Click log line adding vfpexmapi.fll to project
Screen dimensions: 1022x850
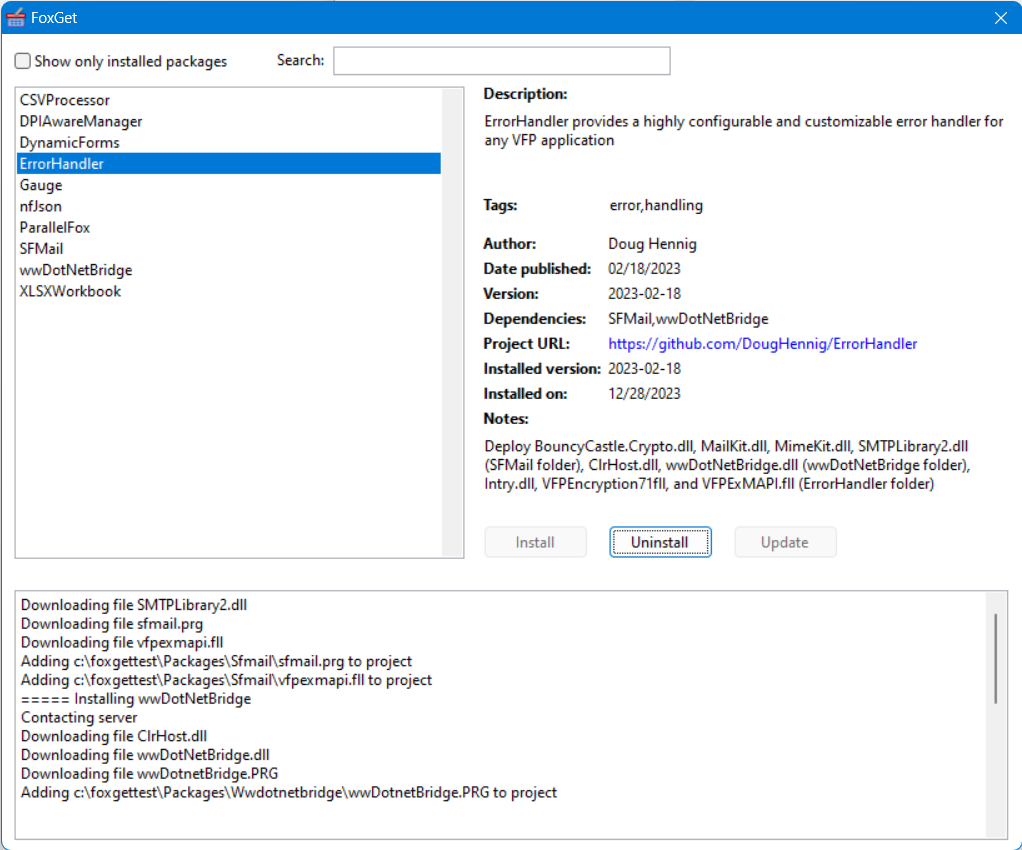tap(226, 680)
